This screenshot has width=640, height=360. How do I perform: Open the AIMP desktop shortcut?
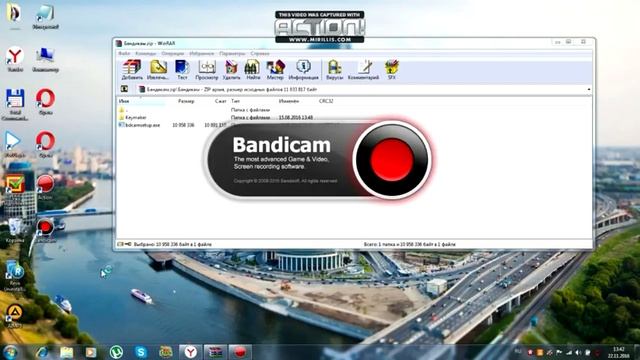click(15, 316)
